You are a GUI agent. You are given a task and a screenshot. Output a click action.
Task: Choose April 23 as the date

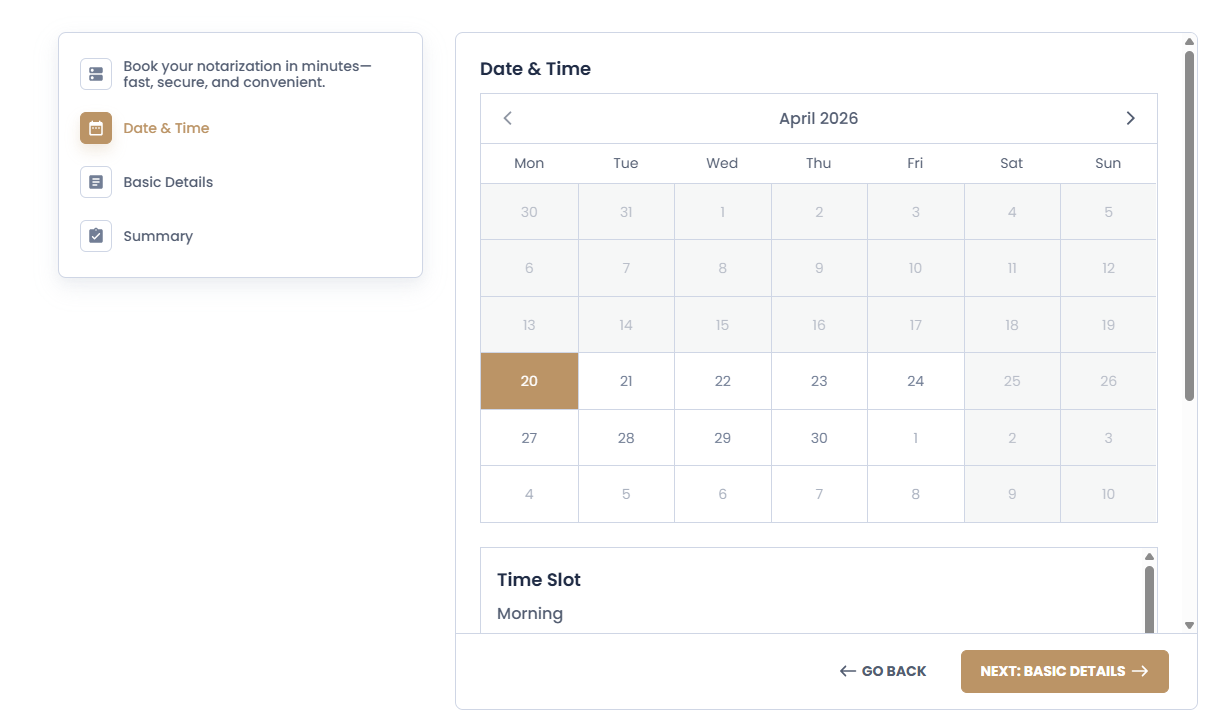pyautogui.click(x=819, y=381)
